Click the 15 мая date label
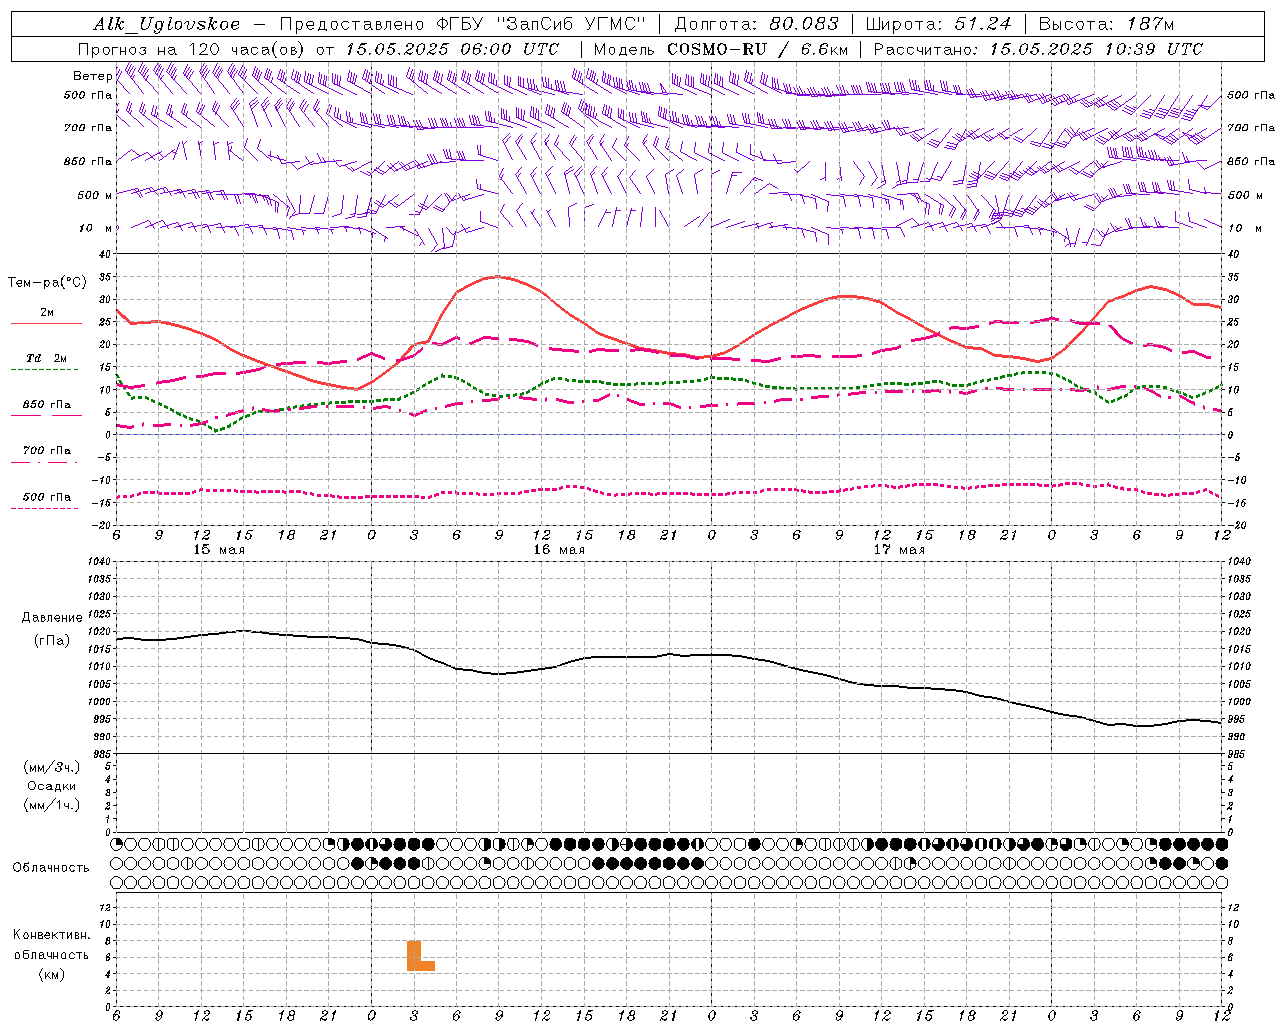Image resolution: width=1280 pixels, height=1024 pixels. (218, 550)
